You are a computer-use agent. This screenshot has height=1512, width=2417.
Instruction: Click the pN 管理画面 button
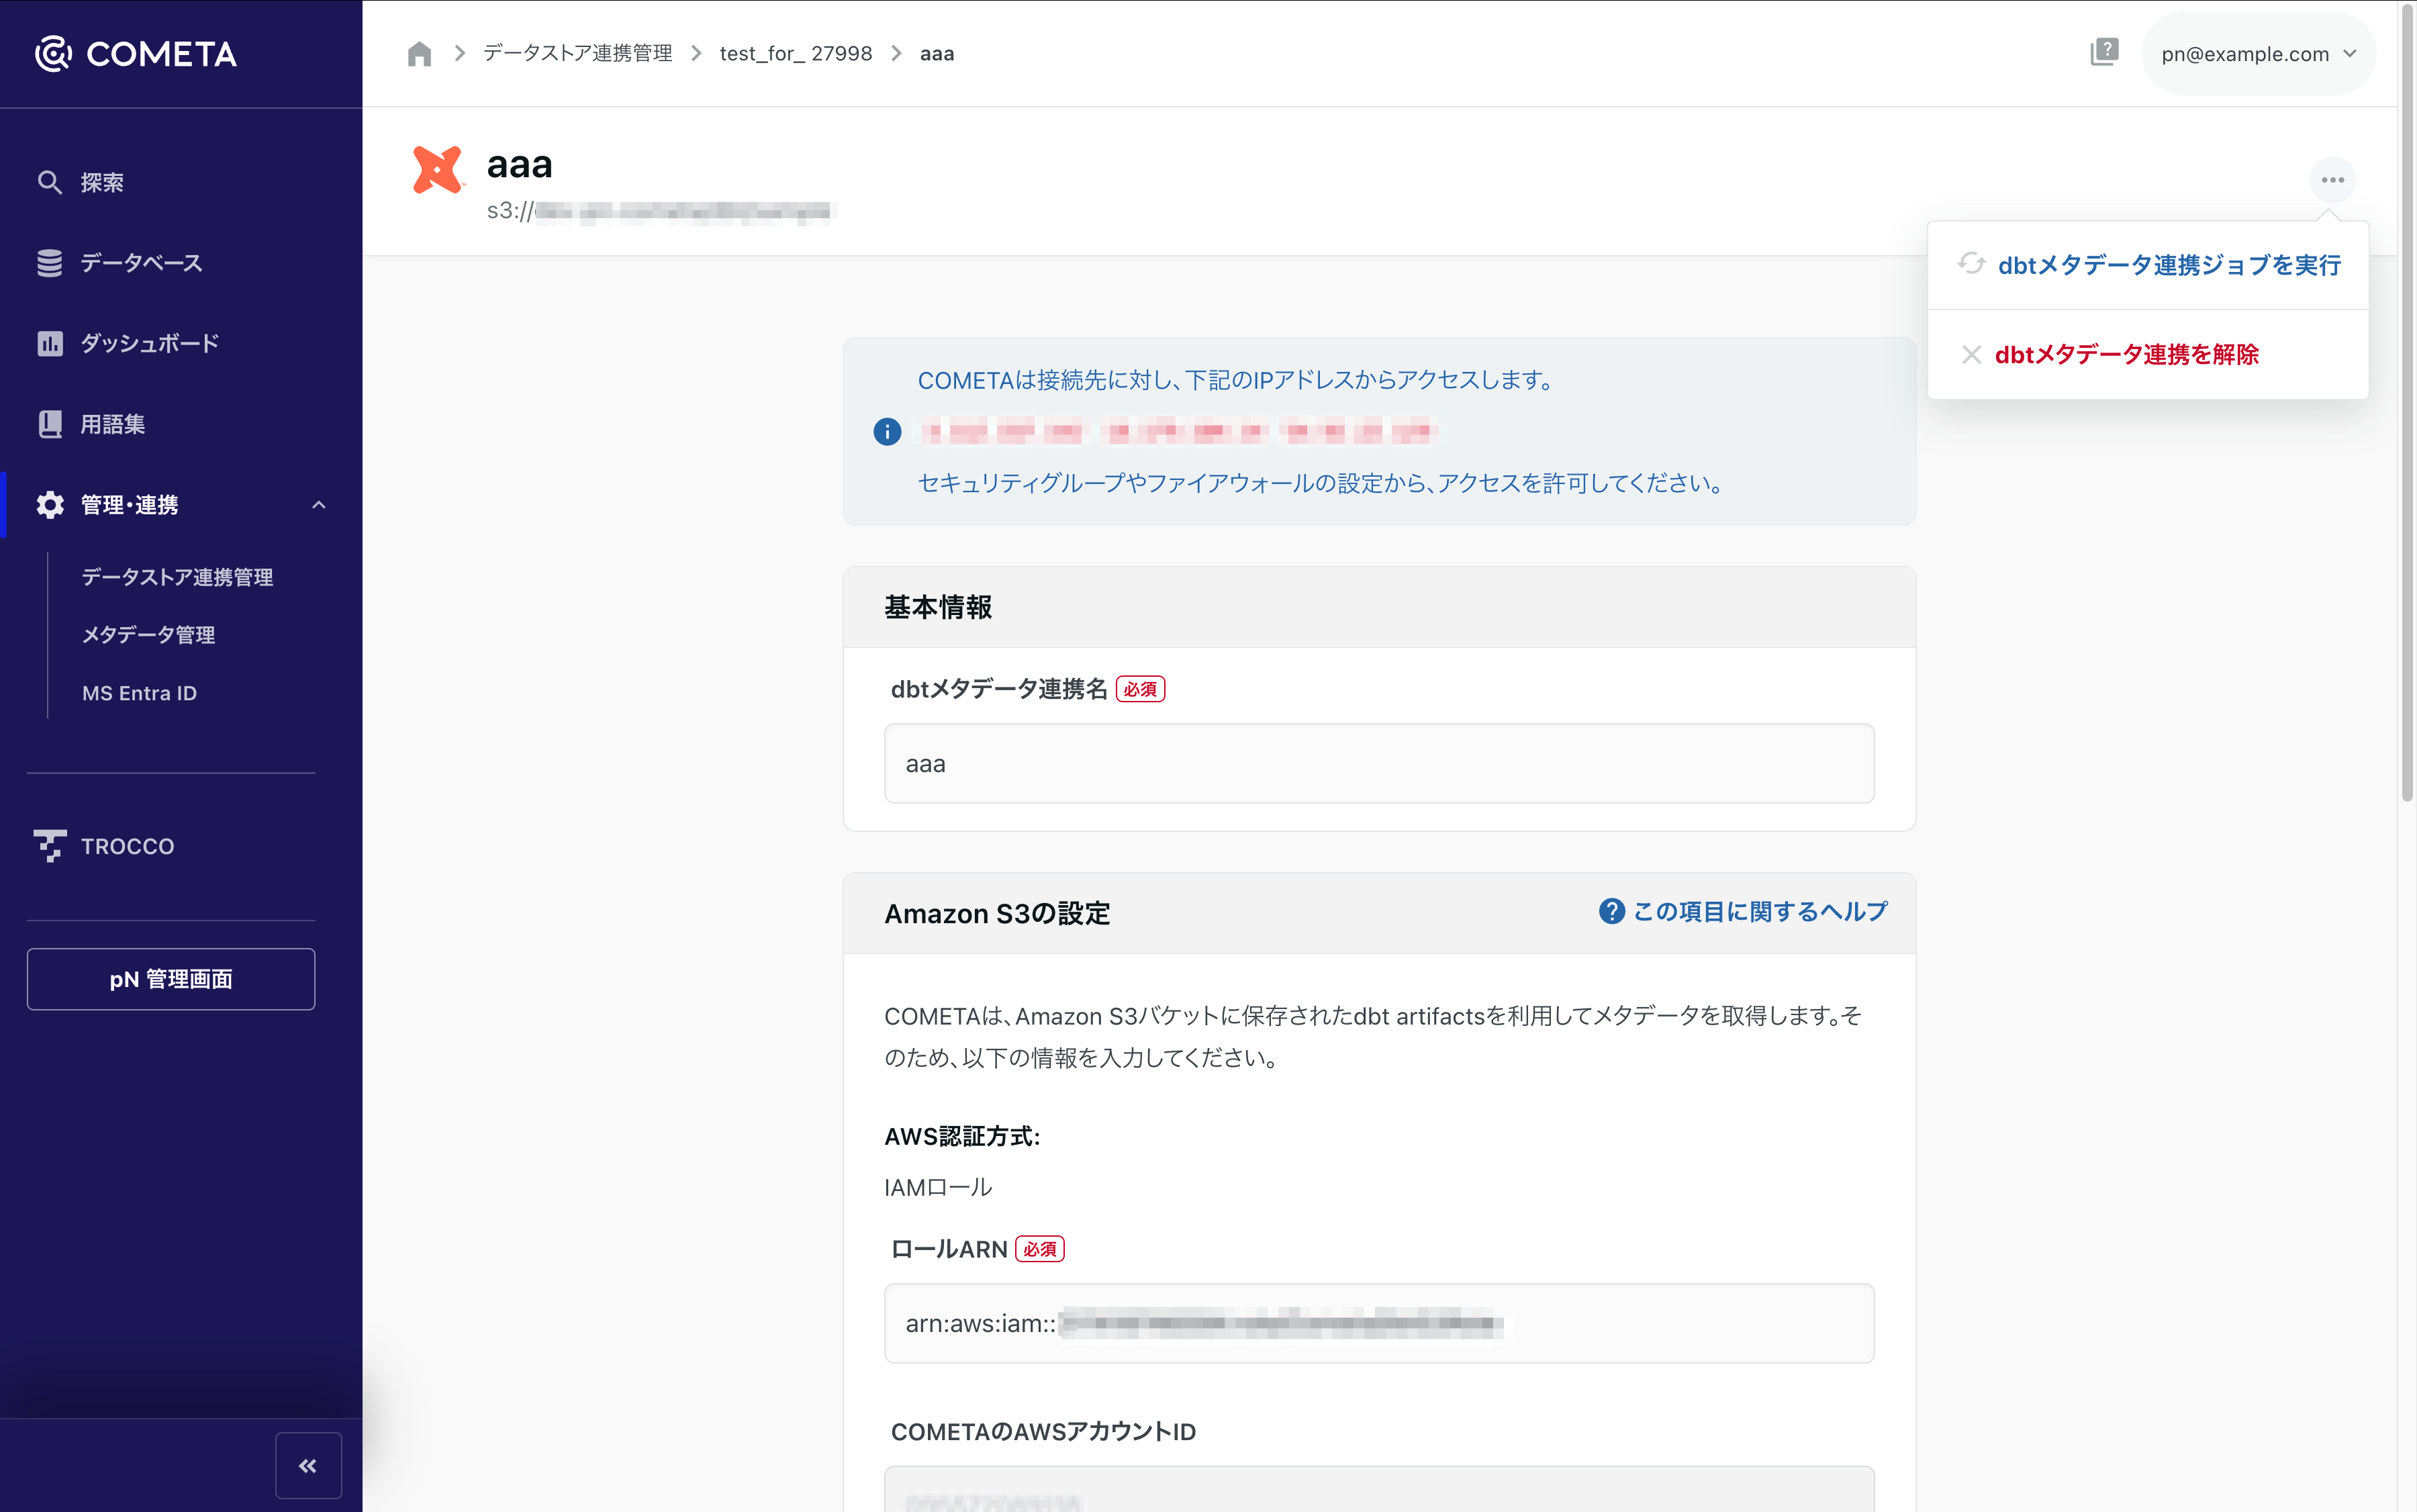click(x=171, y=979)
